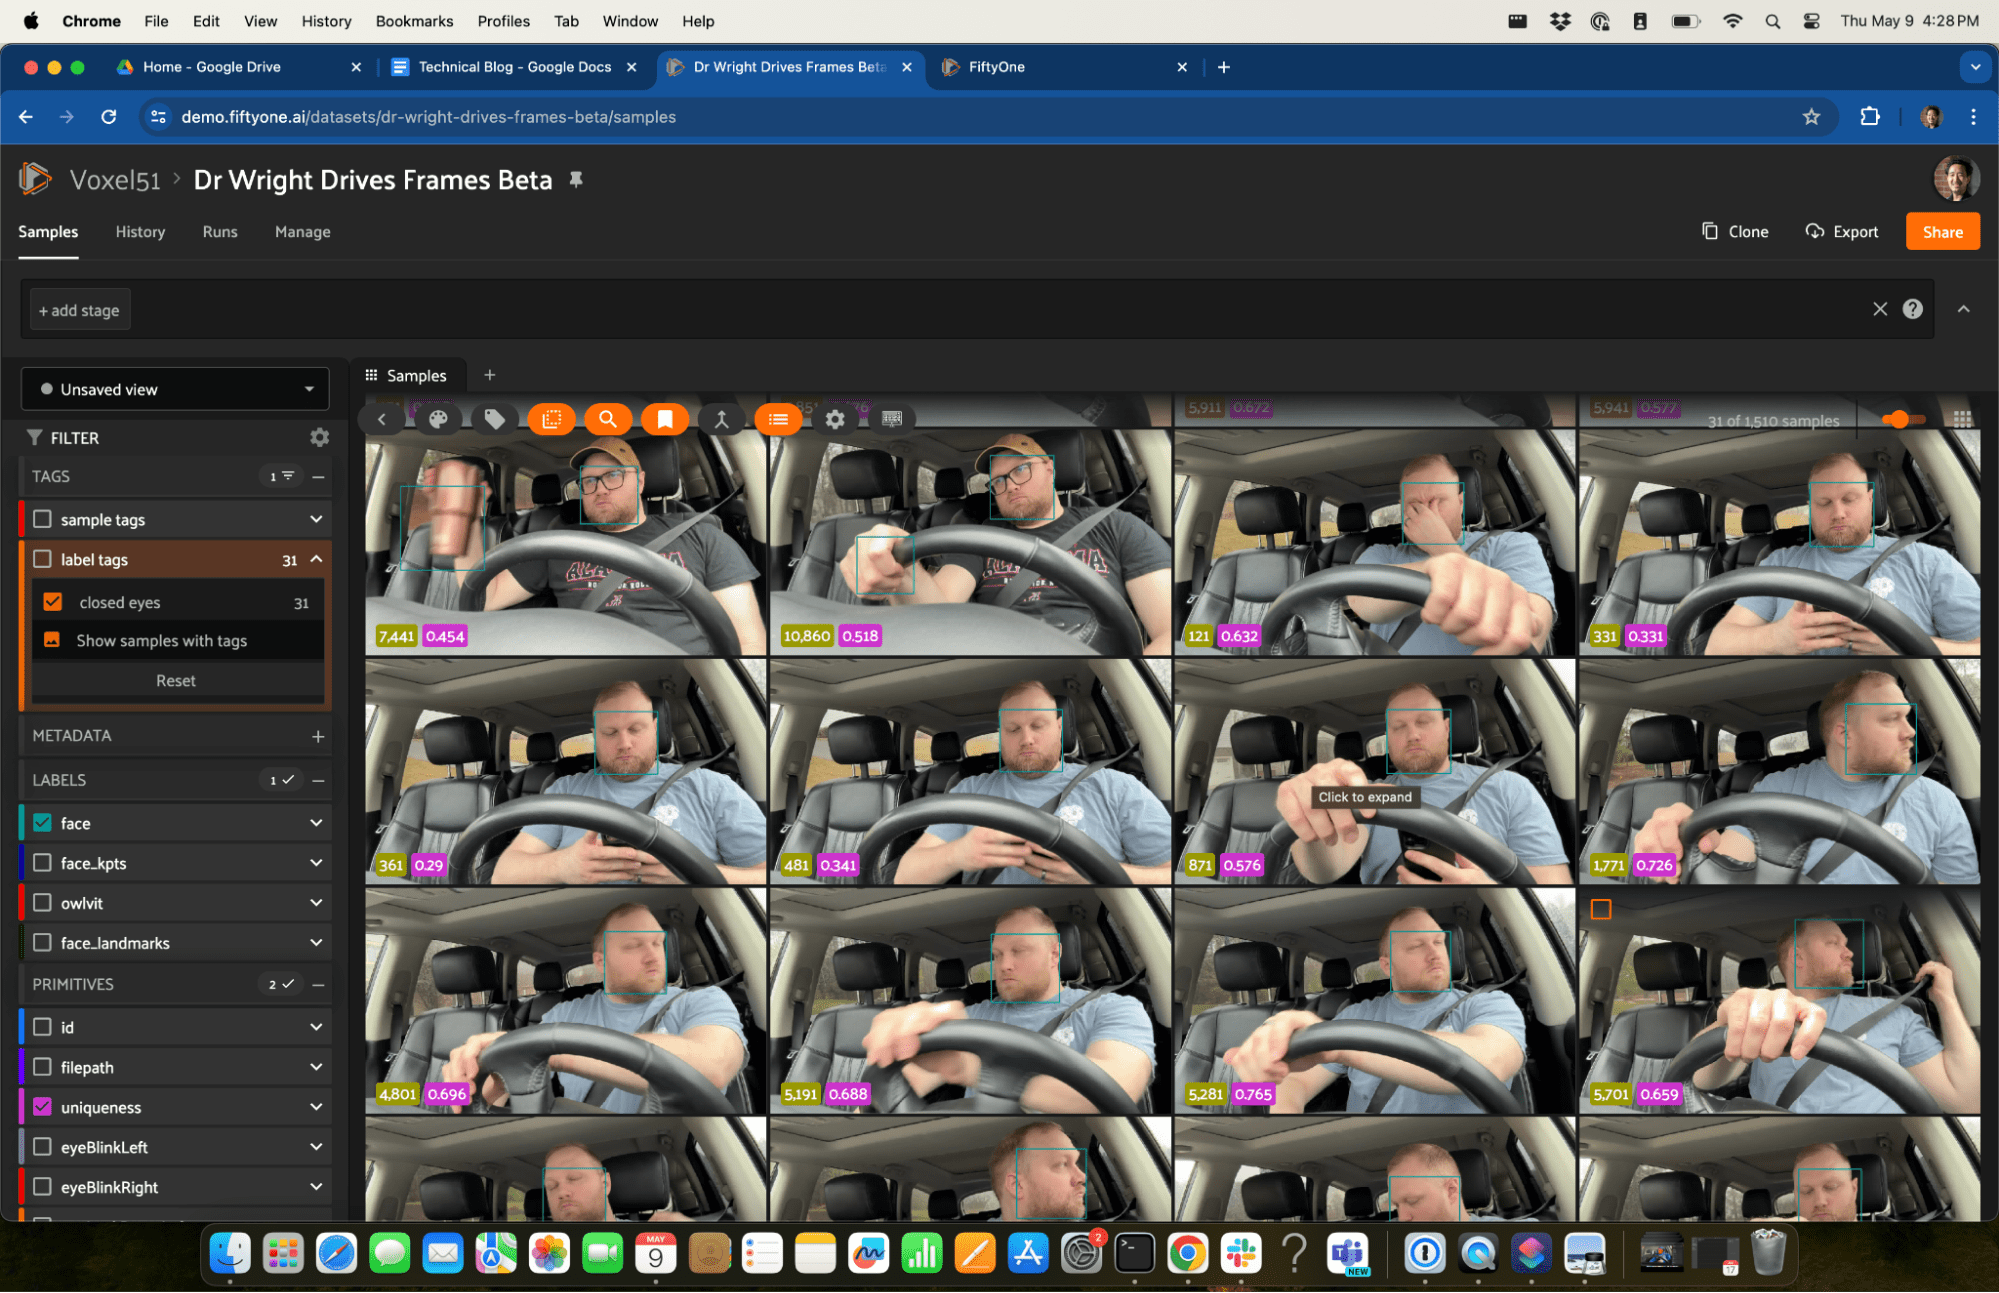Screen dimensions: 1999x1293
Task: Click the tag samples icon
Action: pos(494,419)
